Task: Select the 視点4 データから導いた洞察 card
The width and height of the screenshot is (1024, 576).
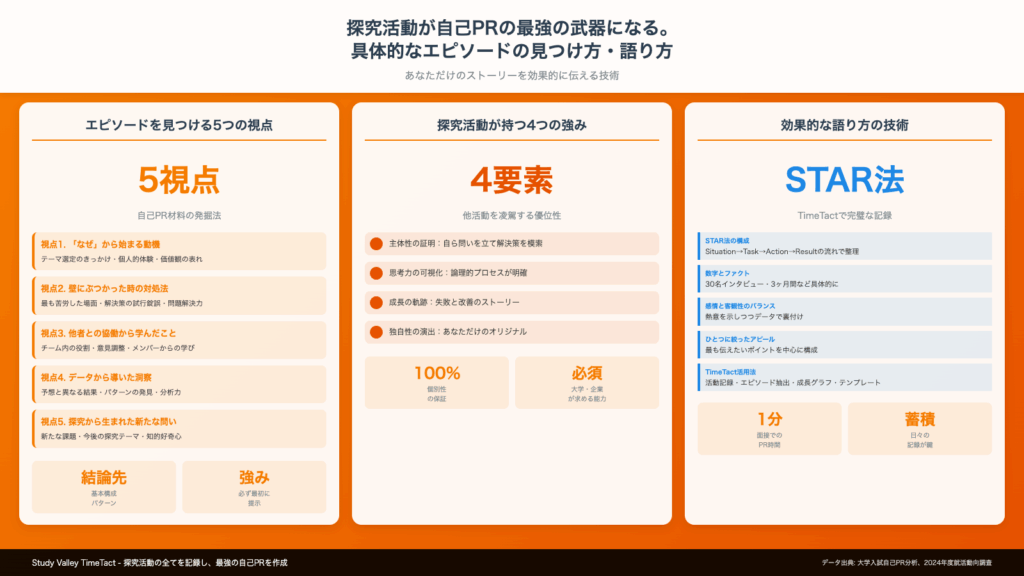Action: pos(179,384)
